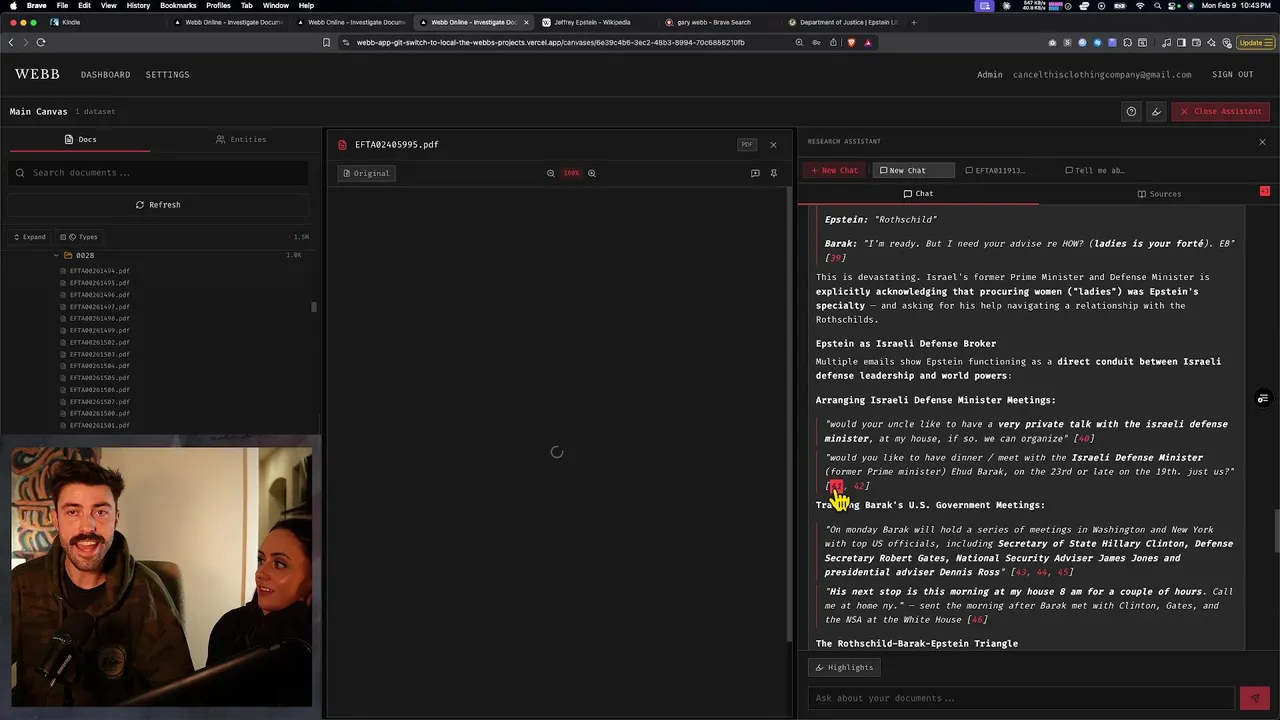Click the add comment icon in PDF toolbar
The height and width of the screenshot is (720, 1280).
[755, 173]
